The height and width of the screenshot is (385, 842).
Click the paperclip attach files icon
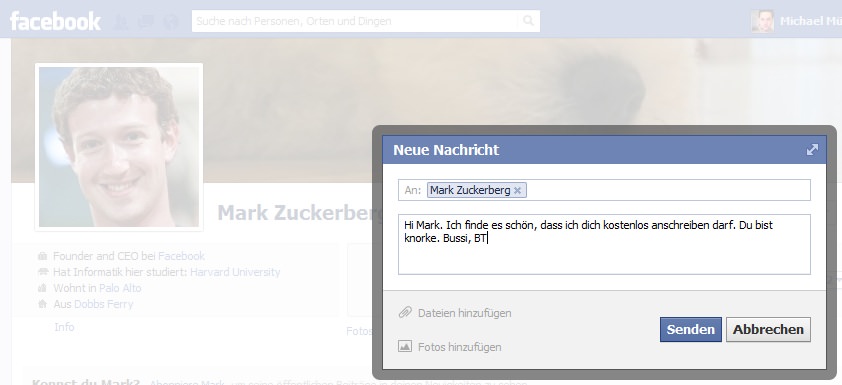click(405, 313)
